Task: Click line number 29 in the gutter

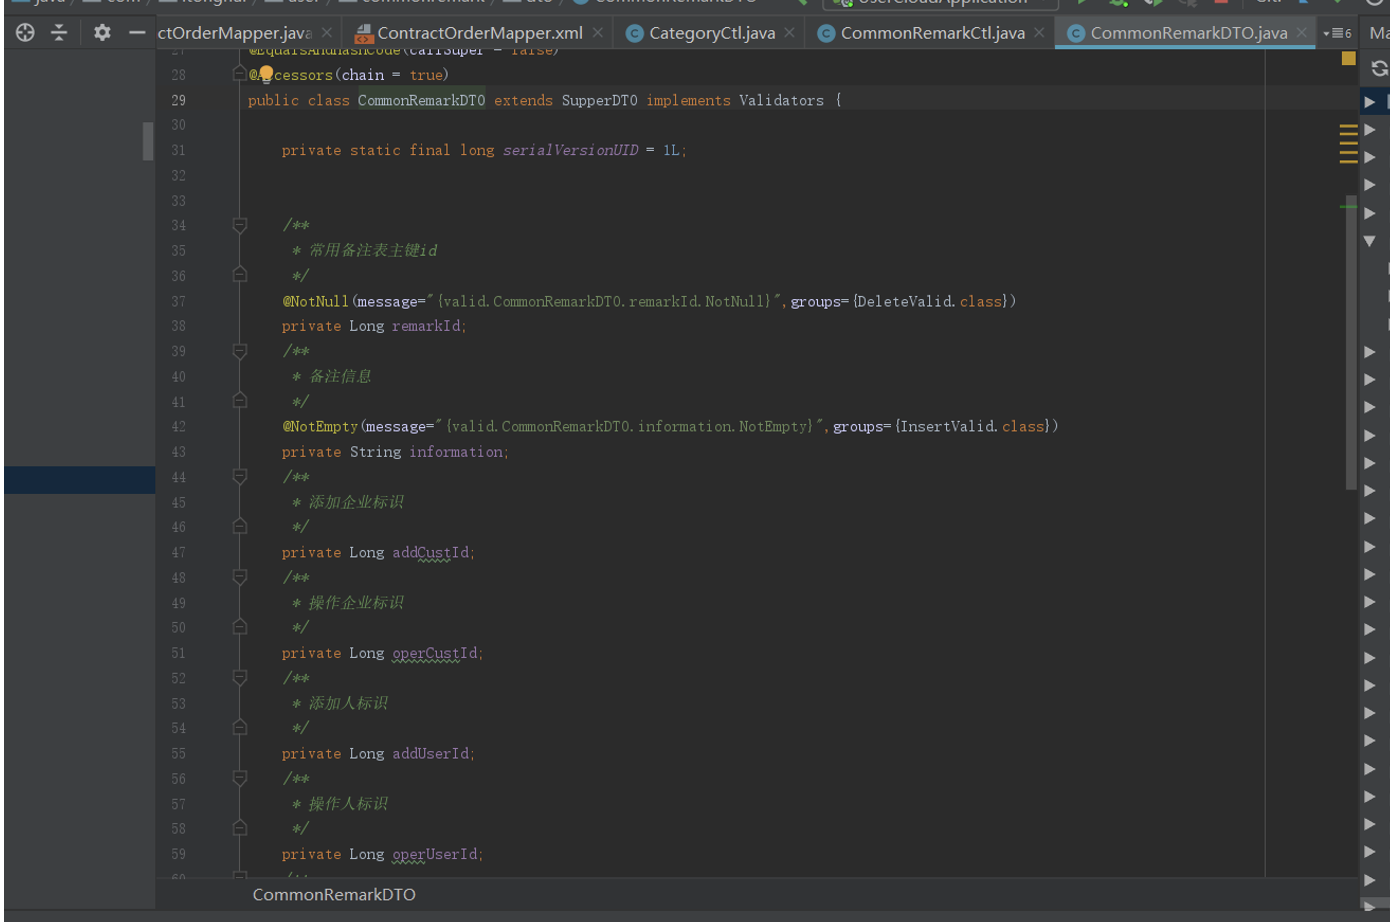Action: 178,100
